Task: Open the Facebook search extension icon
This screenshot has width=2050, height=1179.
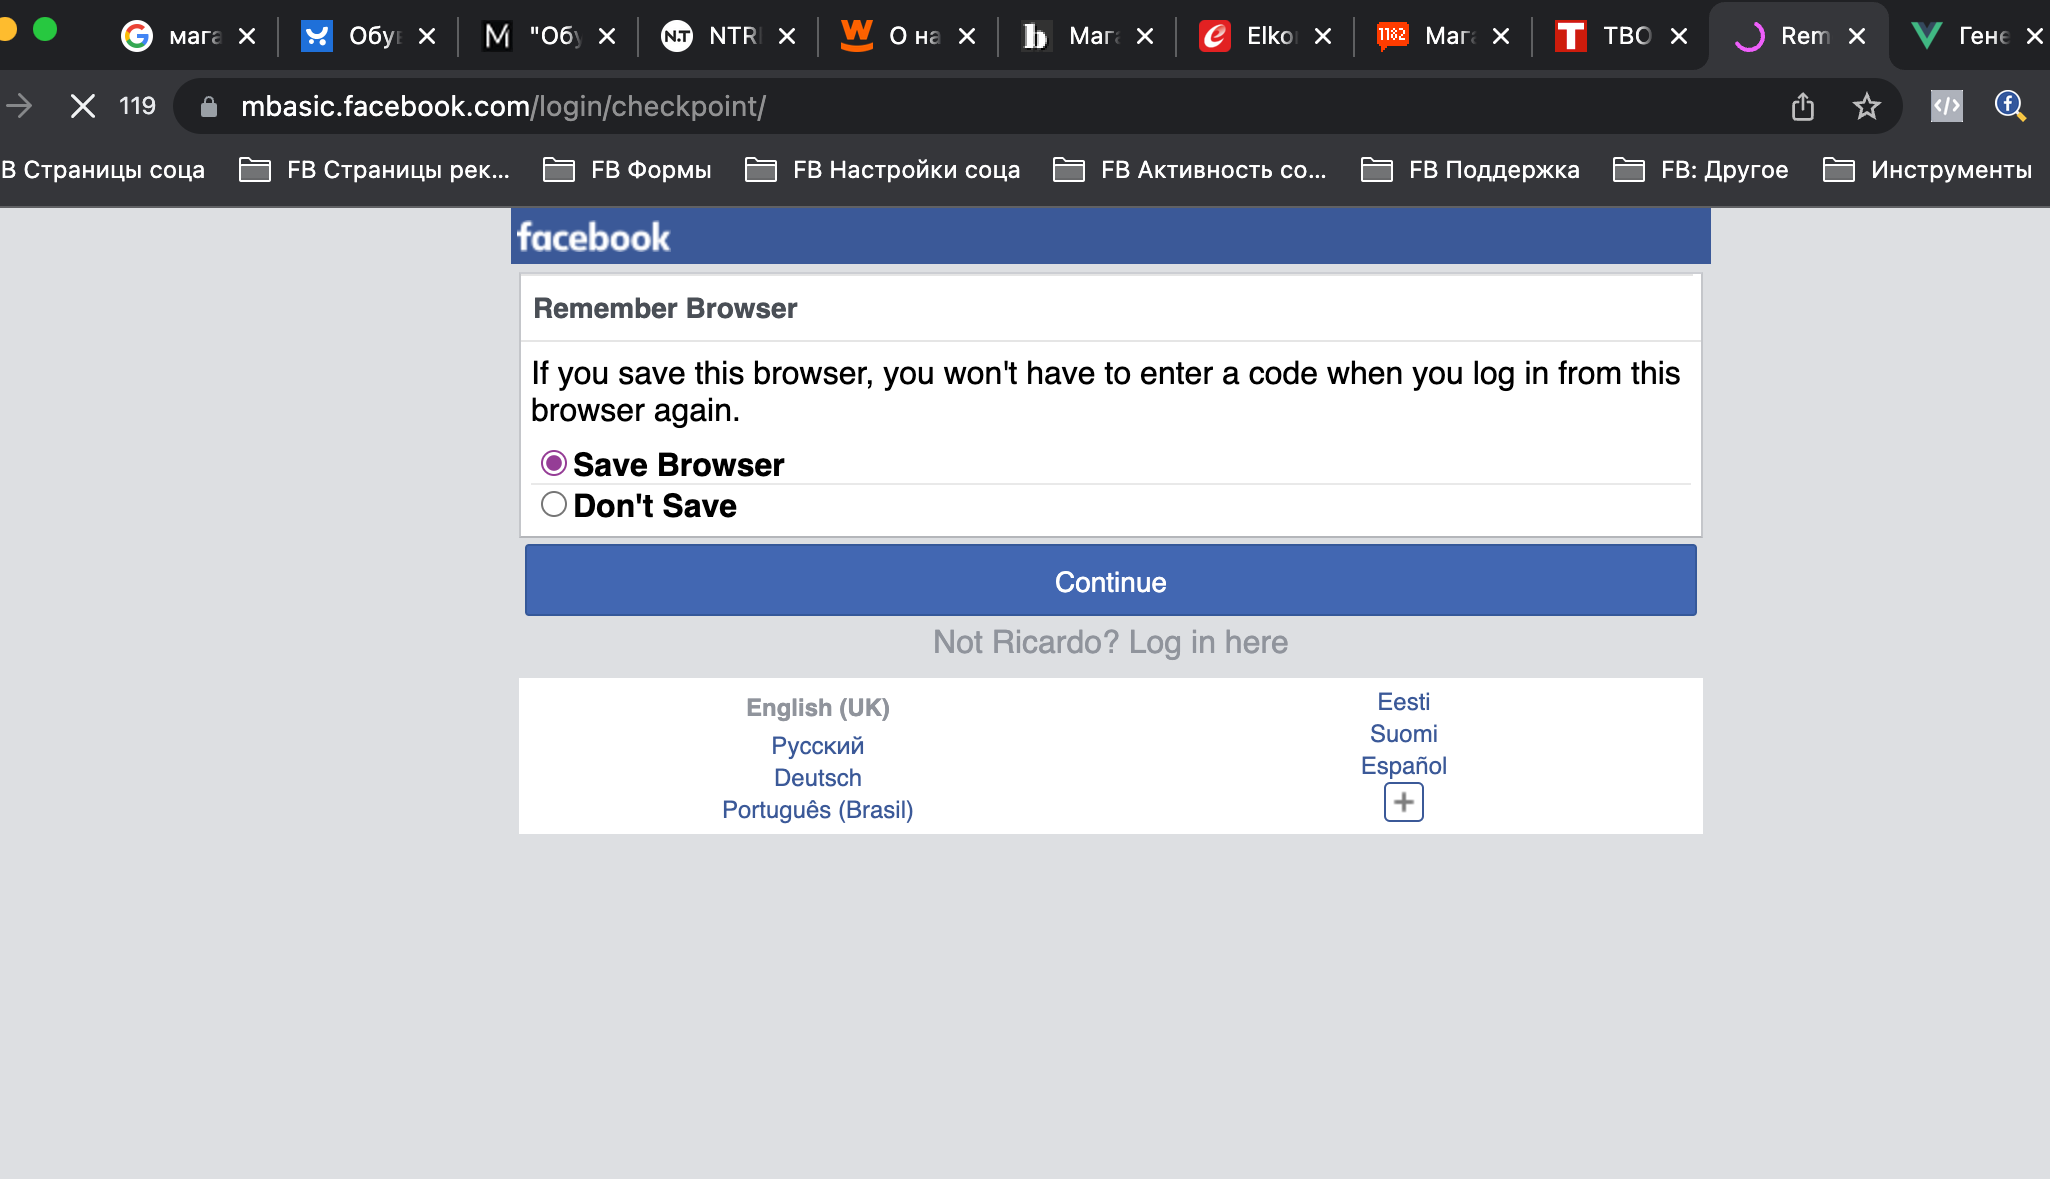Action: [x=2010, y=106]
